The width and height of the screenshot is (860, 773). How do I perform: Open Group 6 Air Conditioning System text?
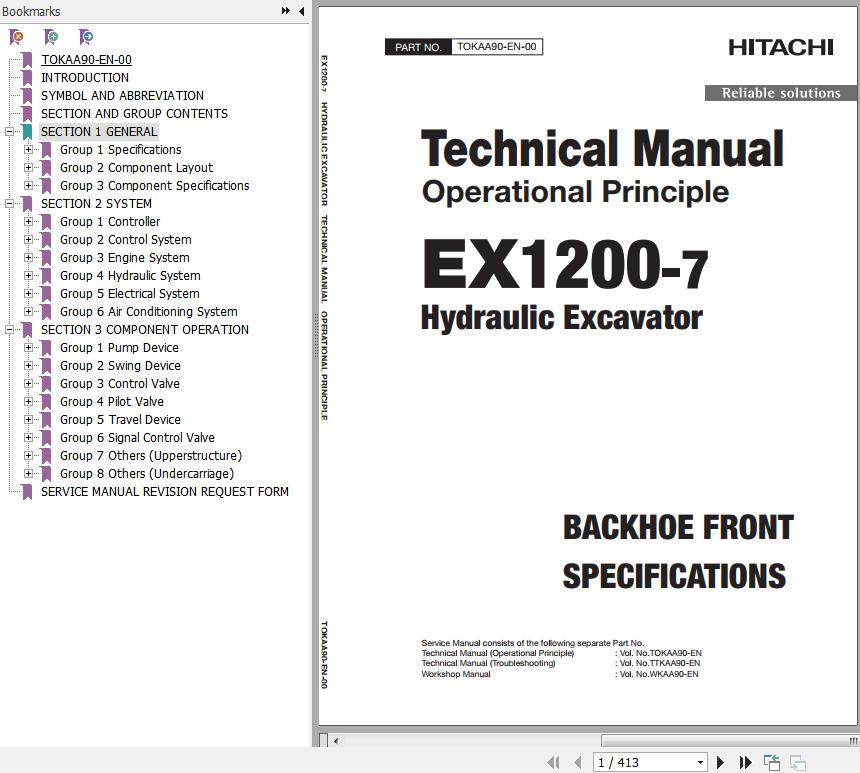149,312
